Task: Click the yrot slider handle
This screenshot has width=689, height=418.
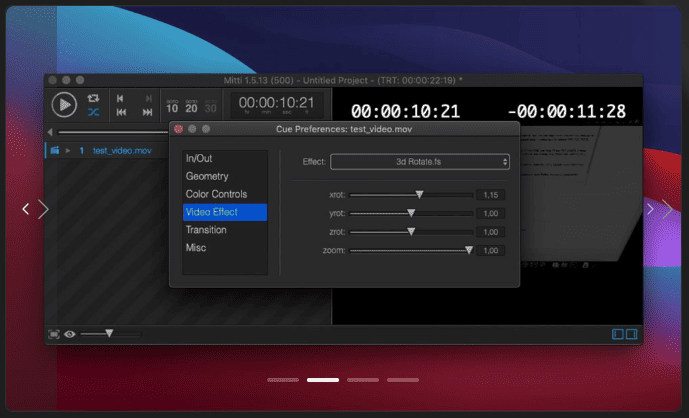Action: click(411, 213)
